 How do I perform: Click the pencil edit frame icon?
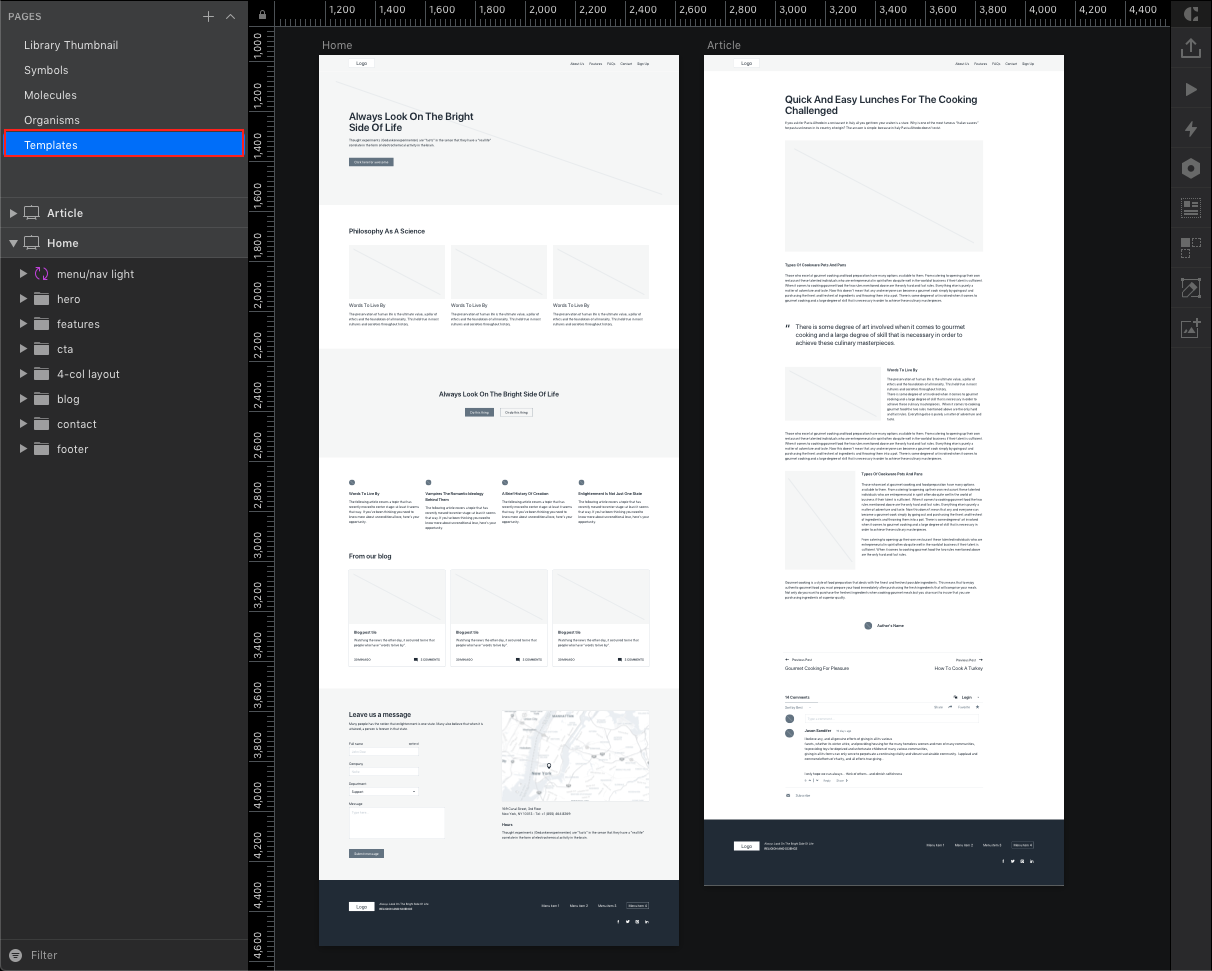point(1191,288)
